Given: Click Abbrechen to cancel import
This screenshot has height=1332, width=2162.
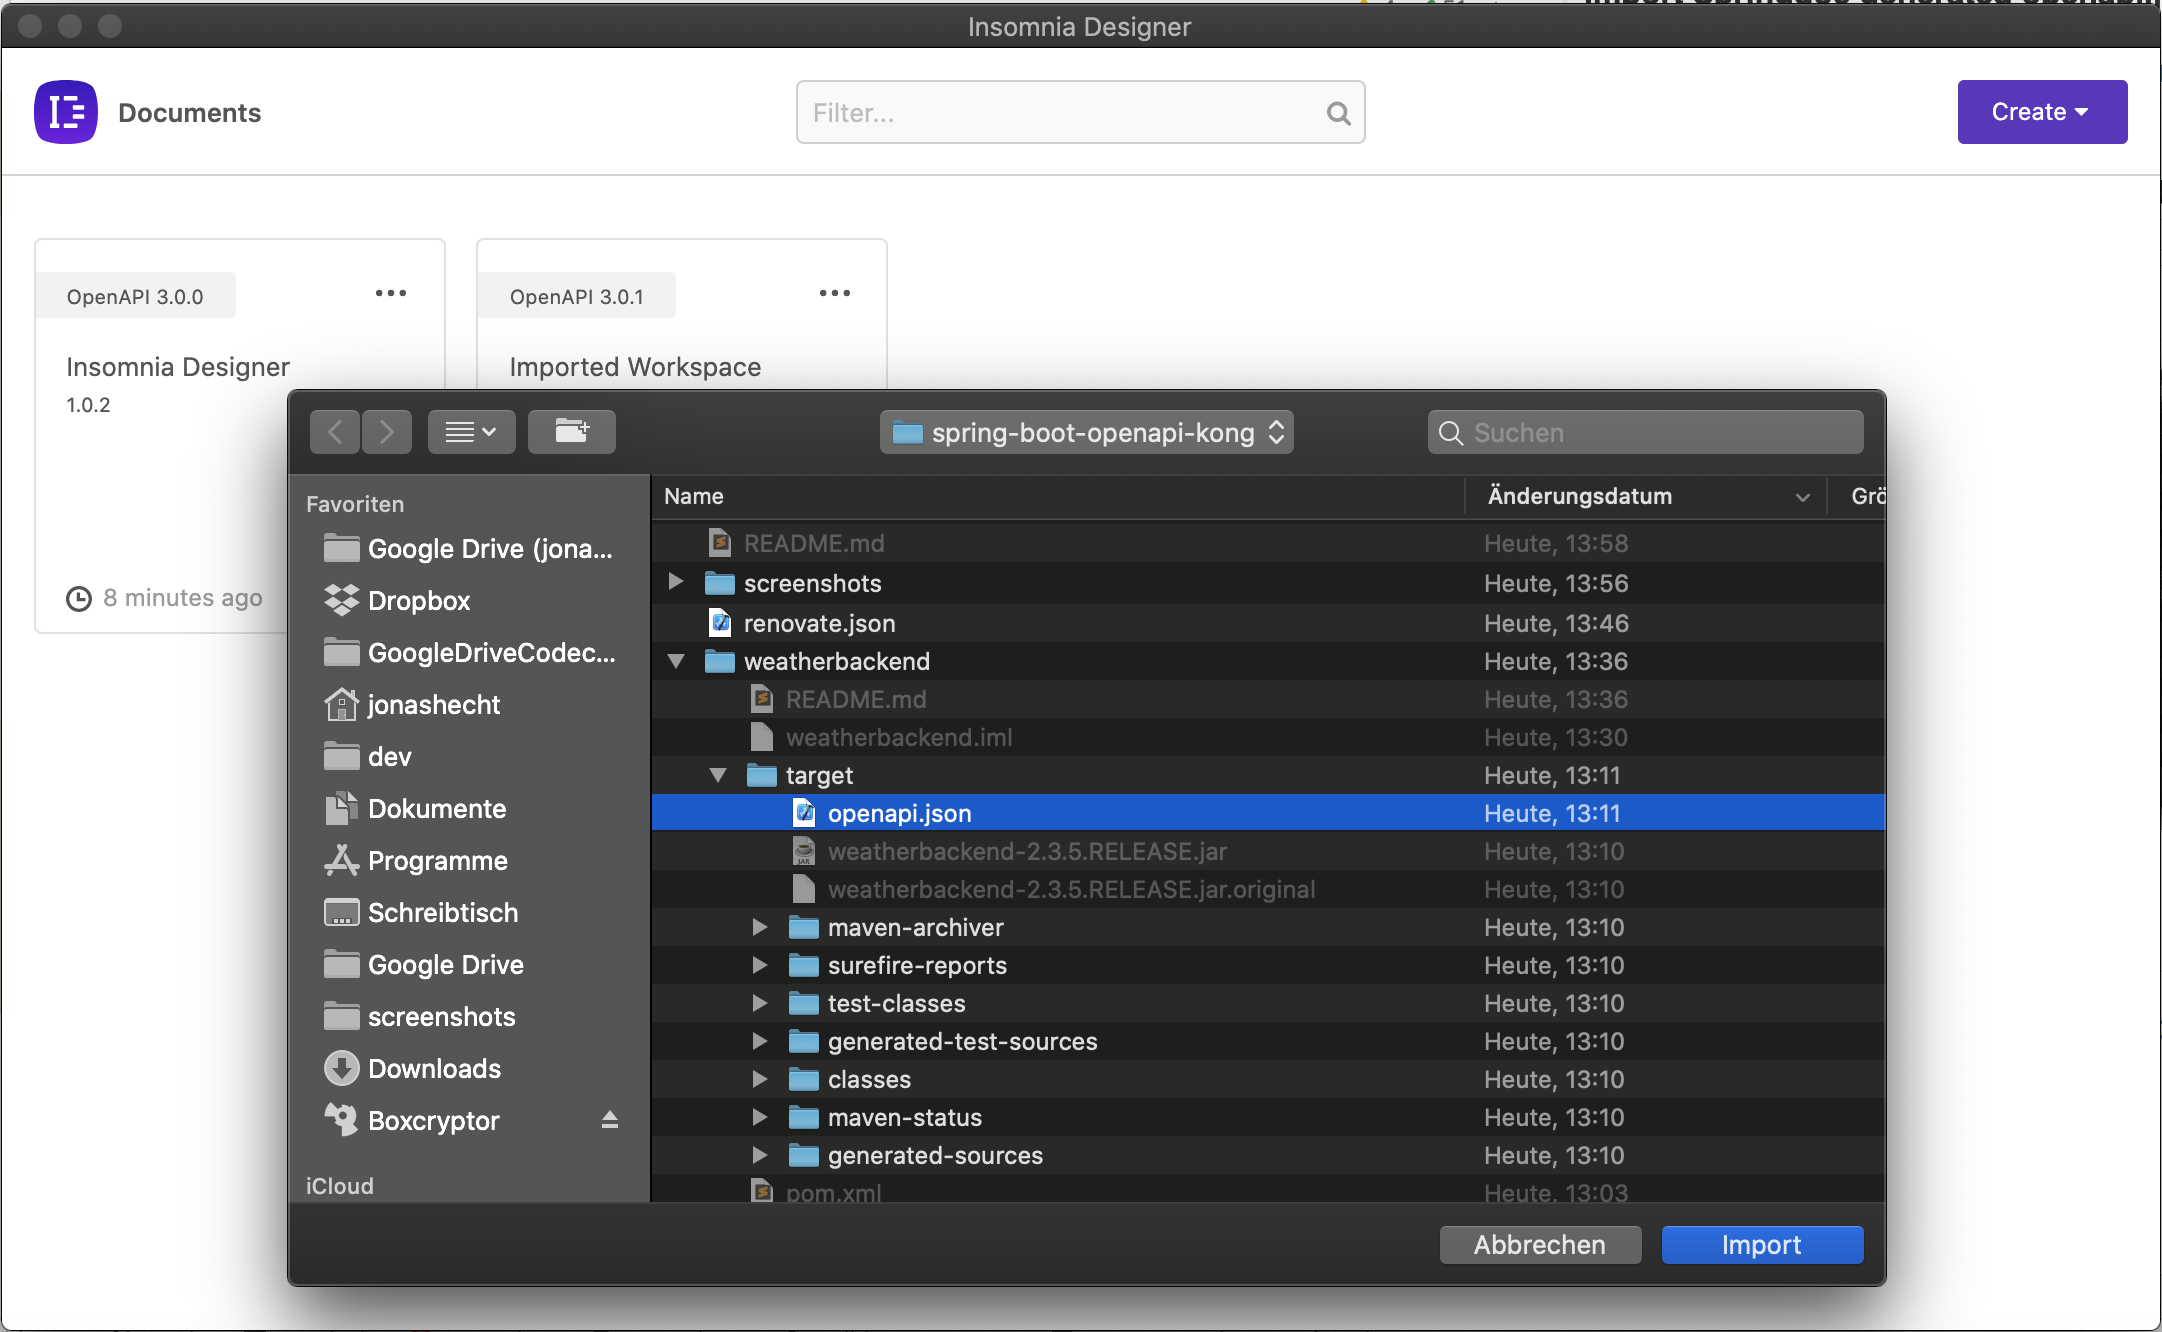Looking at the screenshot, I should 1540,1244.
